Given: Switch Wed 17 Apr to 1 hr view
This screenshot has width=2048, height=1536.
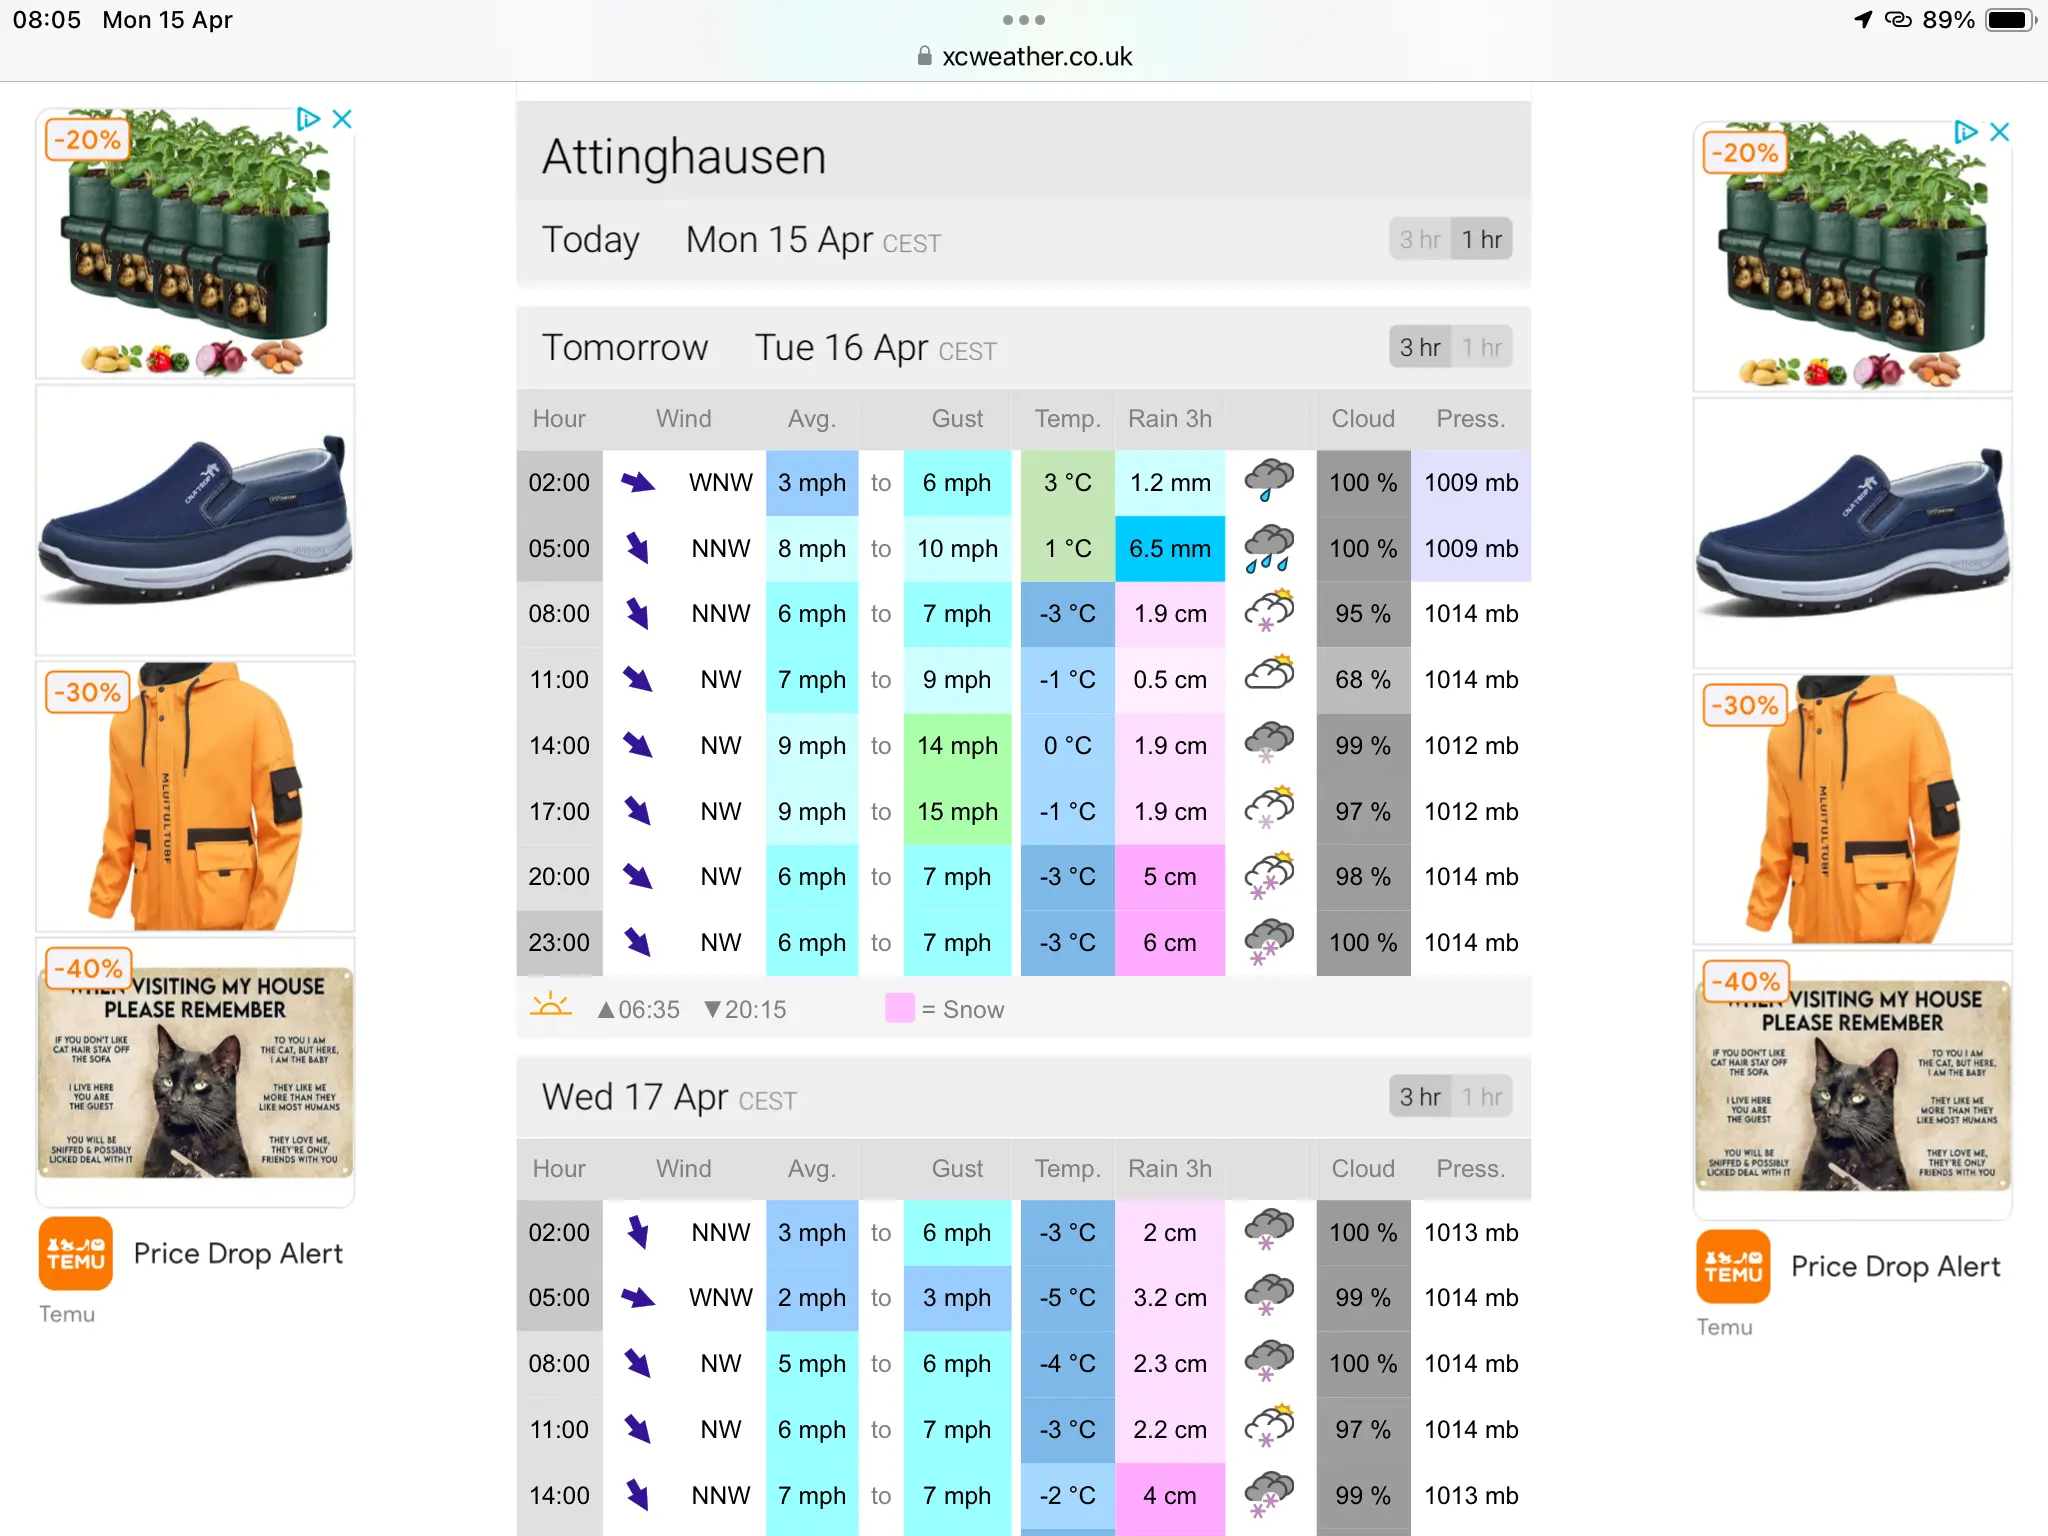Looking at the screenshot, I should coord(1481,1097).
